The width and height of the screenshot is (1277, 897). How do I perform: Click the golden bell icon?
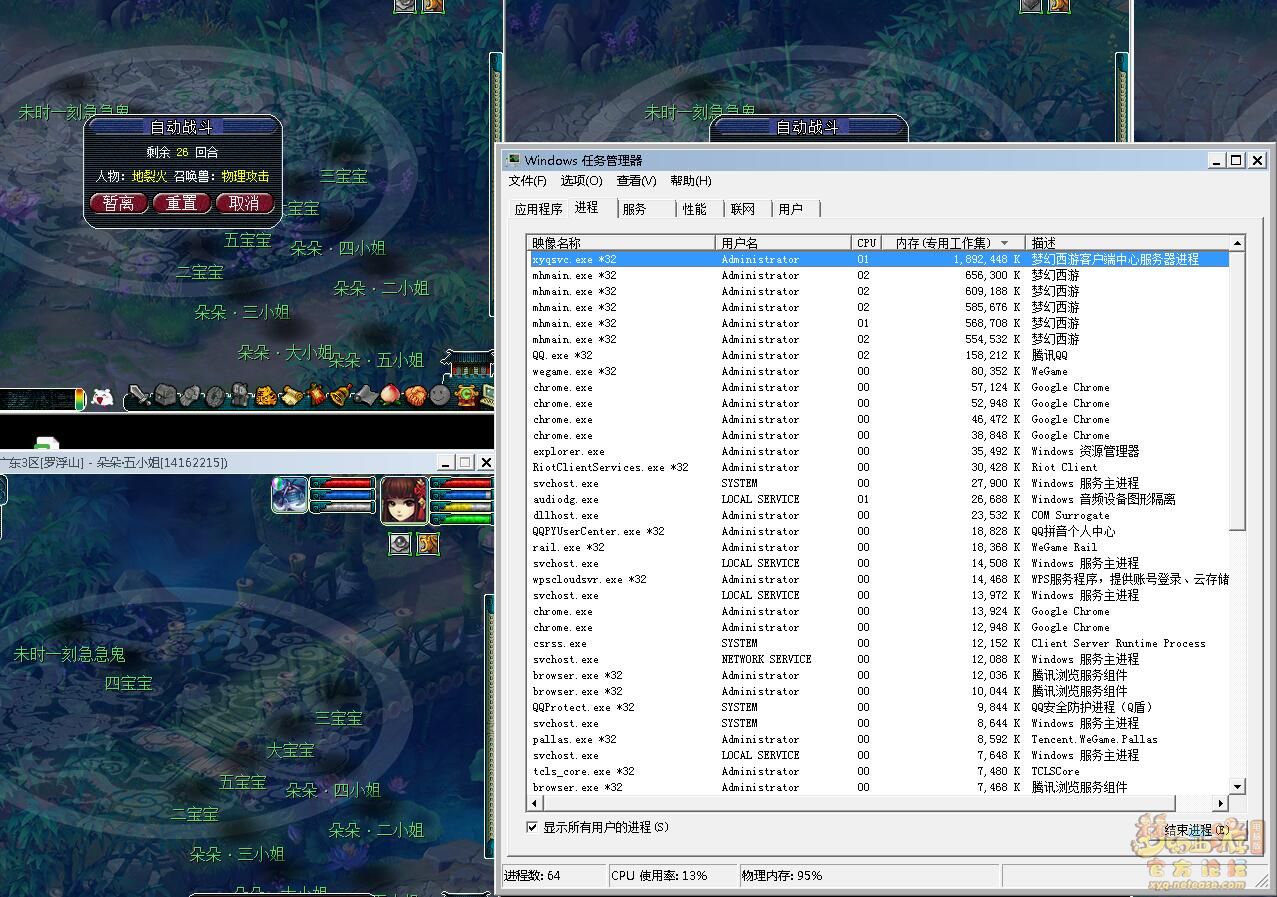click(x=341, y=395)
